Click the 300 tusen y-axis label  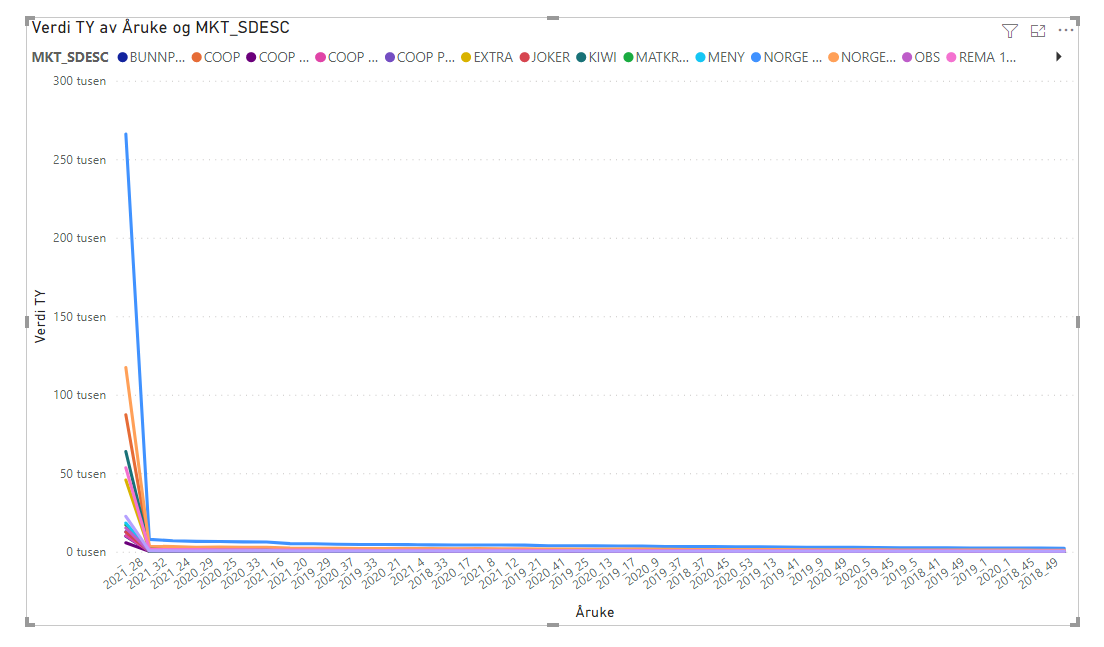click(x=80, y=81)
